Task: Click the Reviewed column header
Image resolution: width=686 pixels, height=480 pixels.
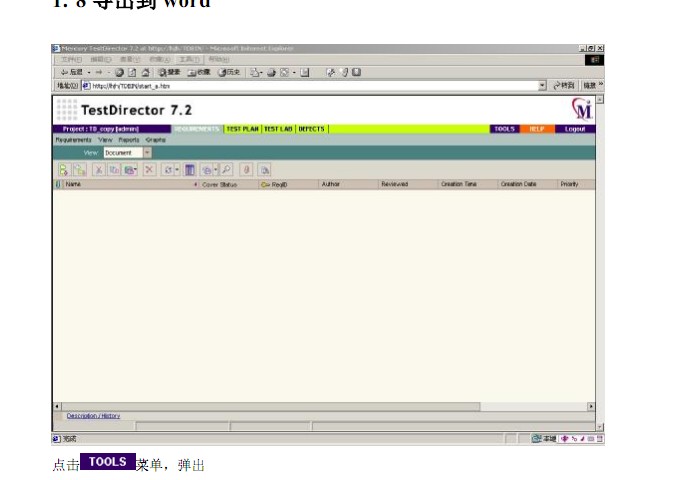Action: coord(408,184)
